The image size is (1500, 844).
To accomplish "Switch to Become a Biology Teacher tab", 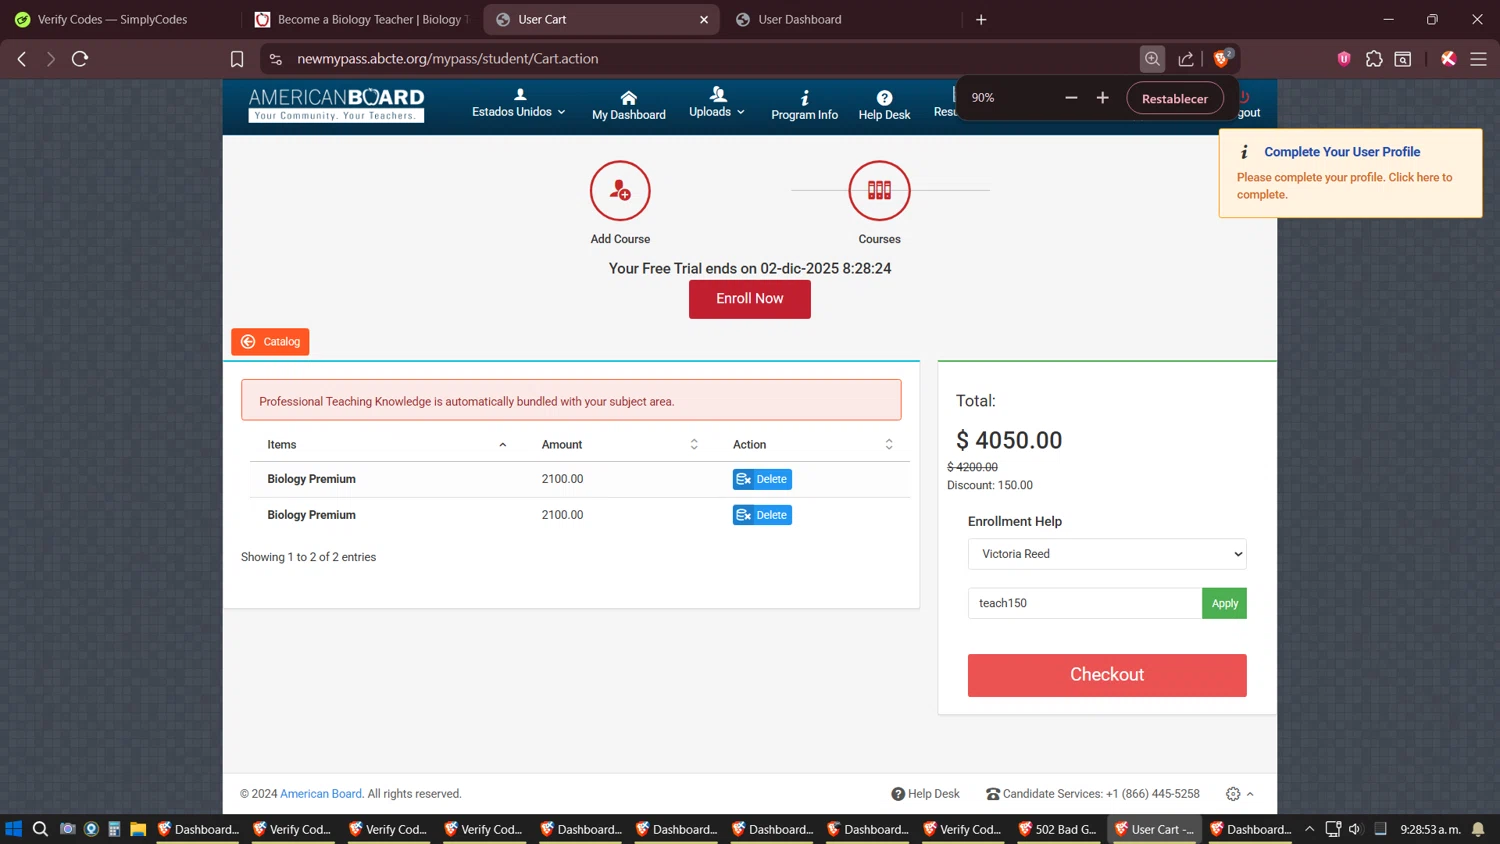I will pos(362,19).
